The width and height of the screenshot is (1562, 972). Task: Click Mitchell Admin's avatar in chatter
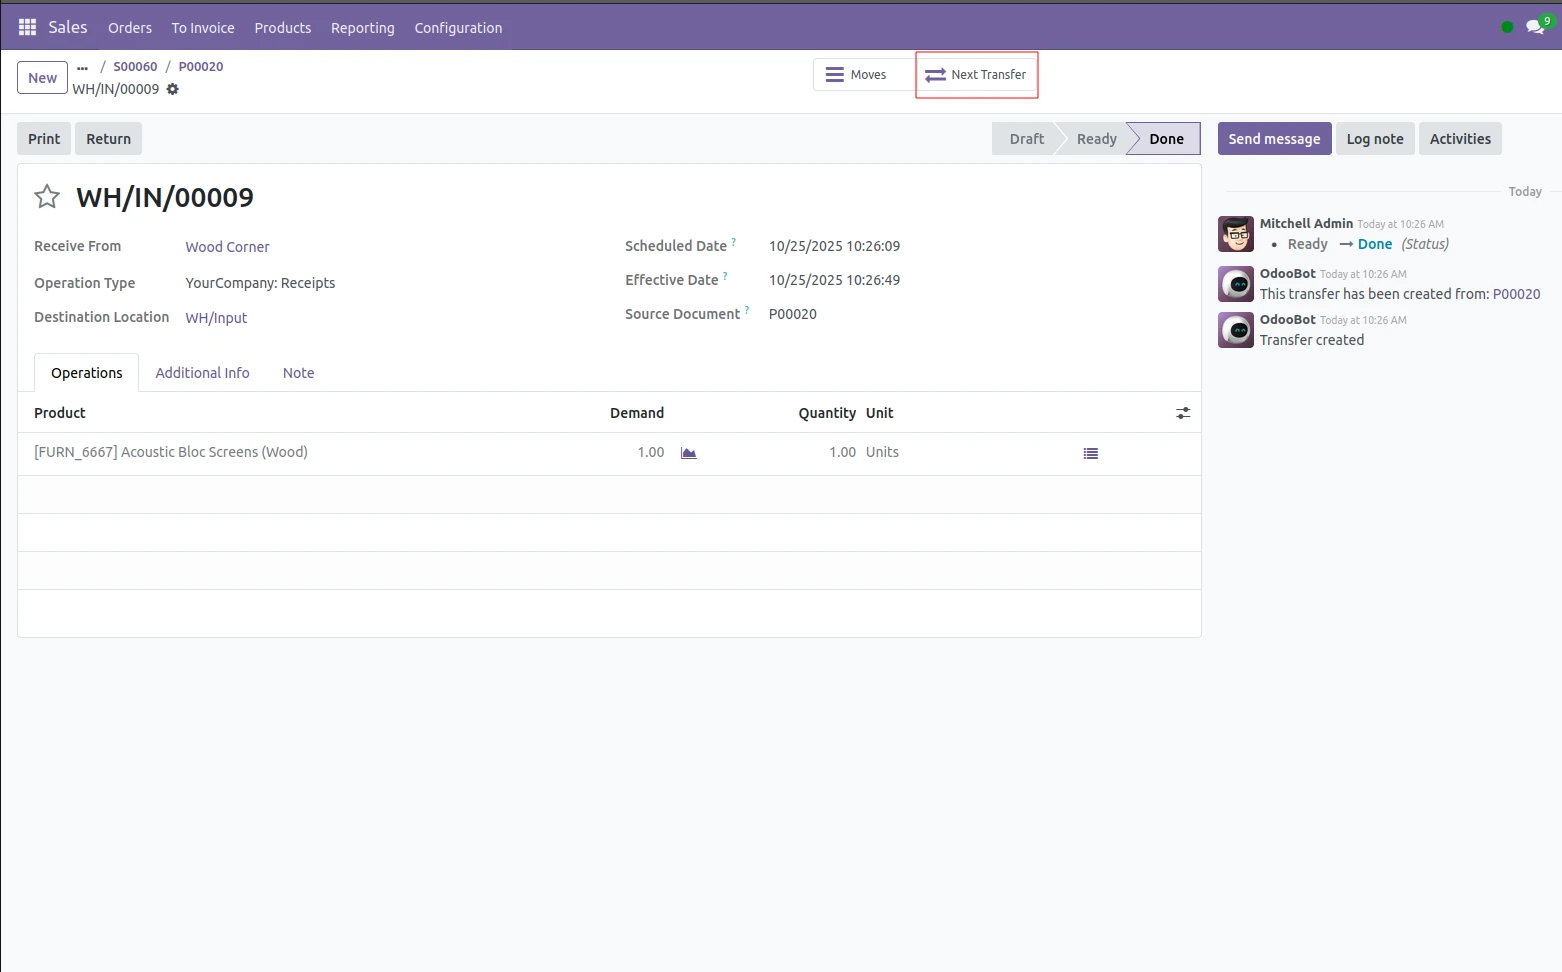[1236, 234]
